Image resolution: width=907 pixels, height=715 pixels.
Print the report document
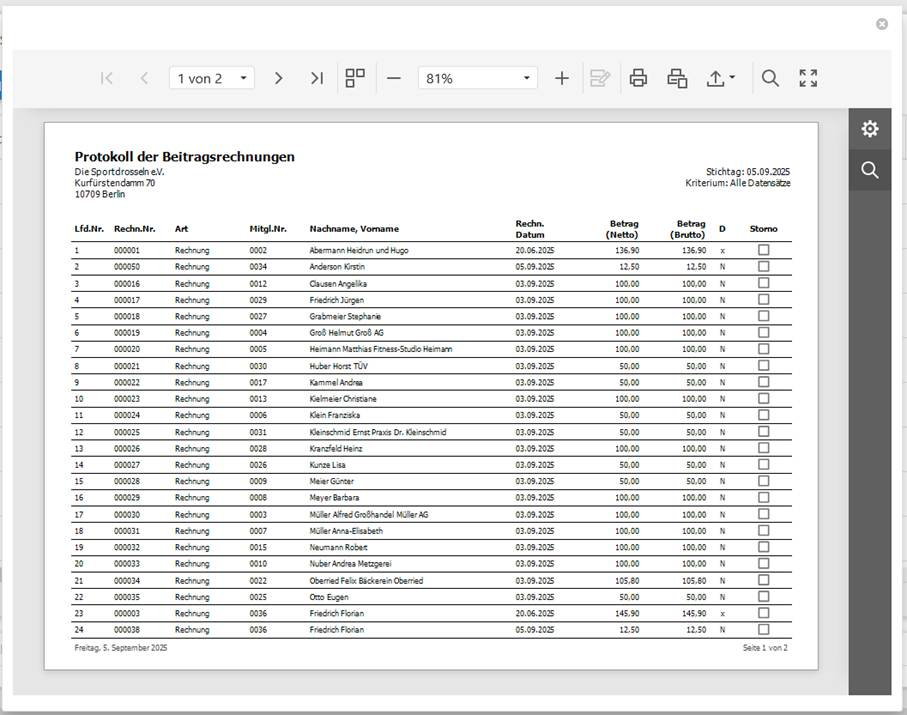[638, 78]
